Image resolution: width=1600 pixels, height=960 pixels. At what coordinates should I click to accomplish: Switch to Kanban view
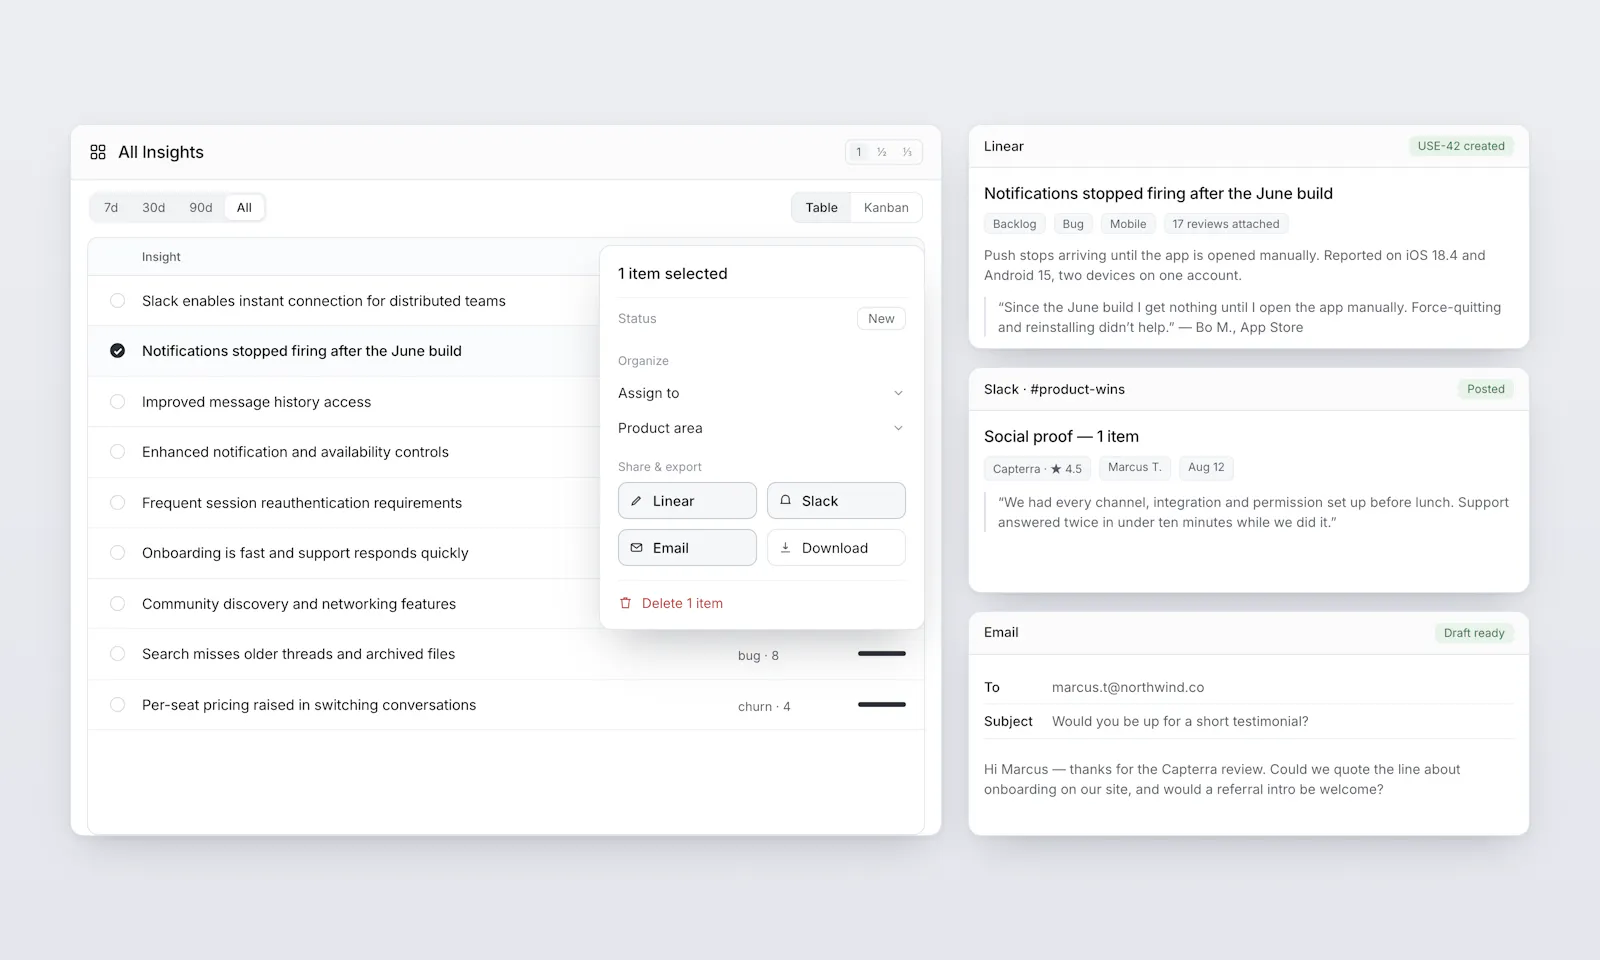pyautogui.click(x=886, y=208)
